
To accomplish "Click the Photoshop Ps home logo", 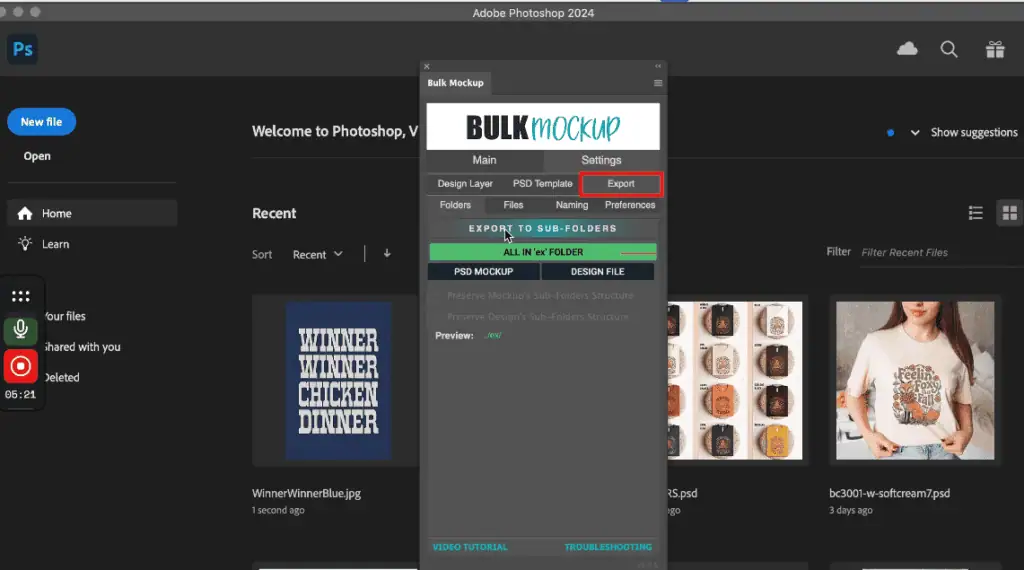I will tap(22, 49).
